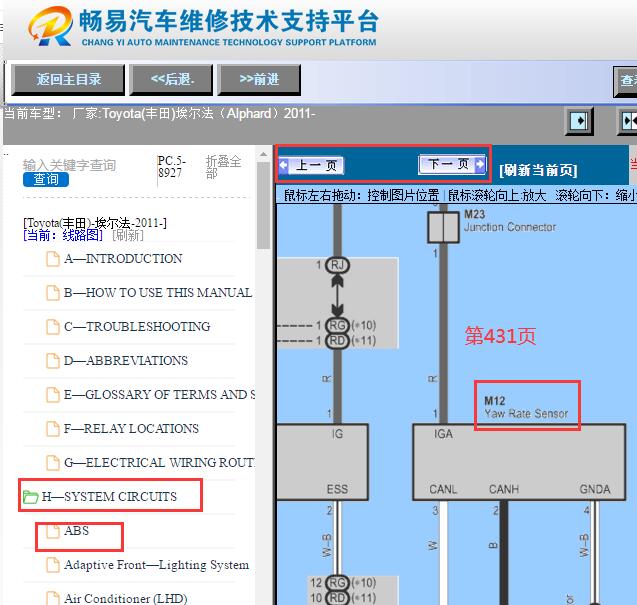Go forward with the >>前进 button

click(259, 79)
